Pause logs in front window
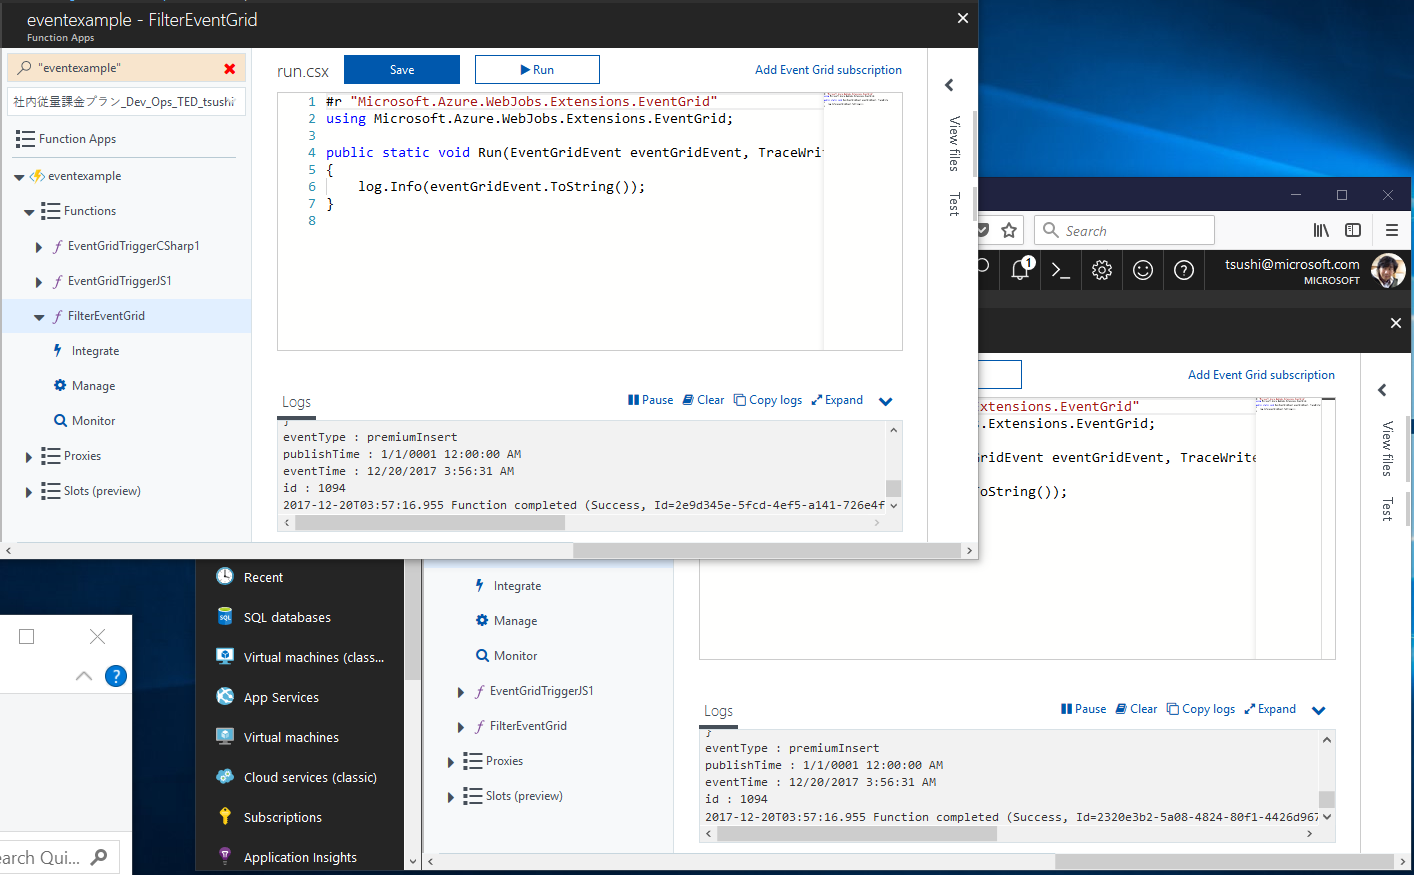 [x=650, y=400]
